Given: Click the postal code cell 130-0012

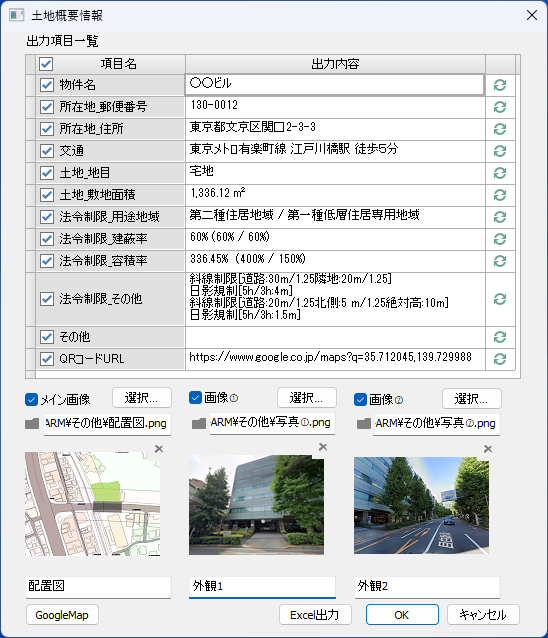Looking at the screenshot, I should click(x=335, y=107).
